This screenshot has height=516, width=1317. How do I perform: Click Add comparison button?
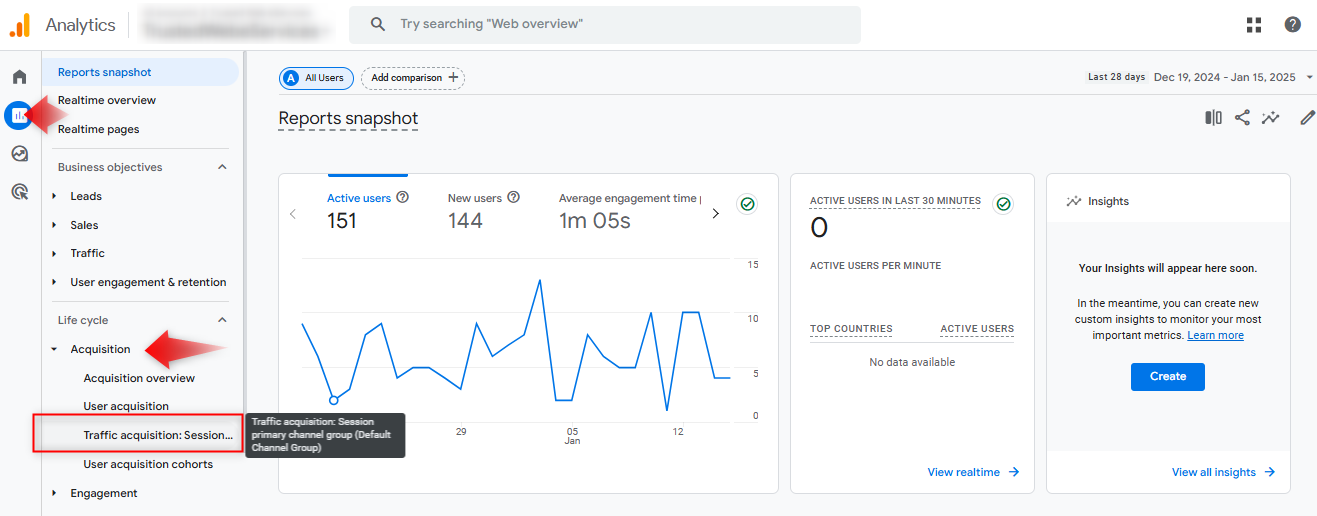pyautogui.click(x=413, y=78)
